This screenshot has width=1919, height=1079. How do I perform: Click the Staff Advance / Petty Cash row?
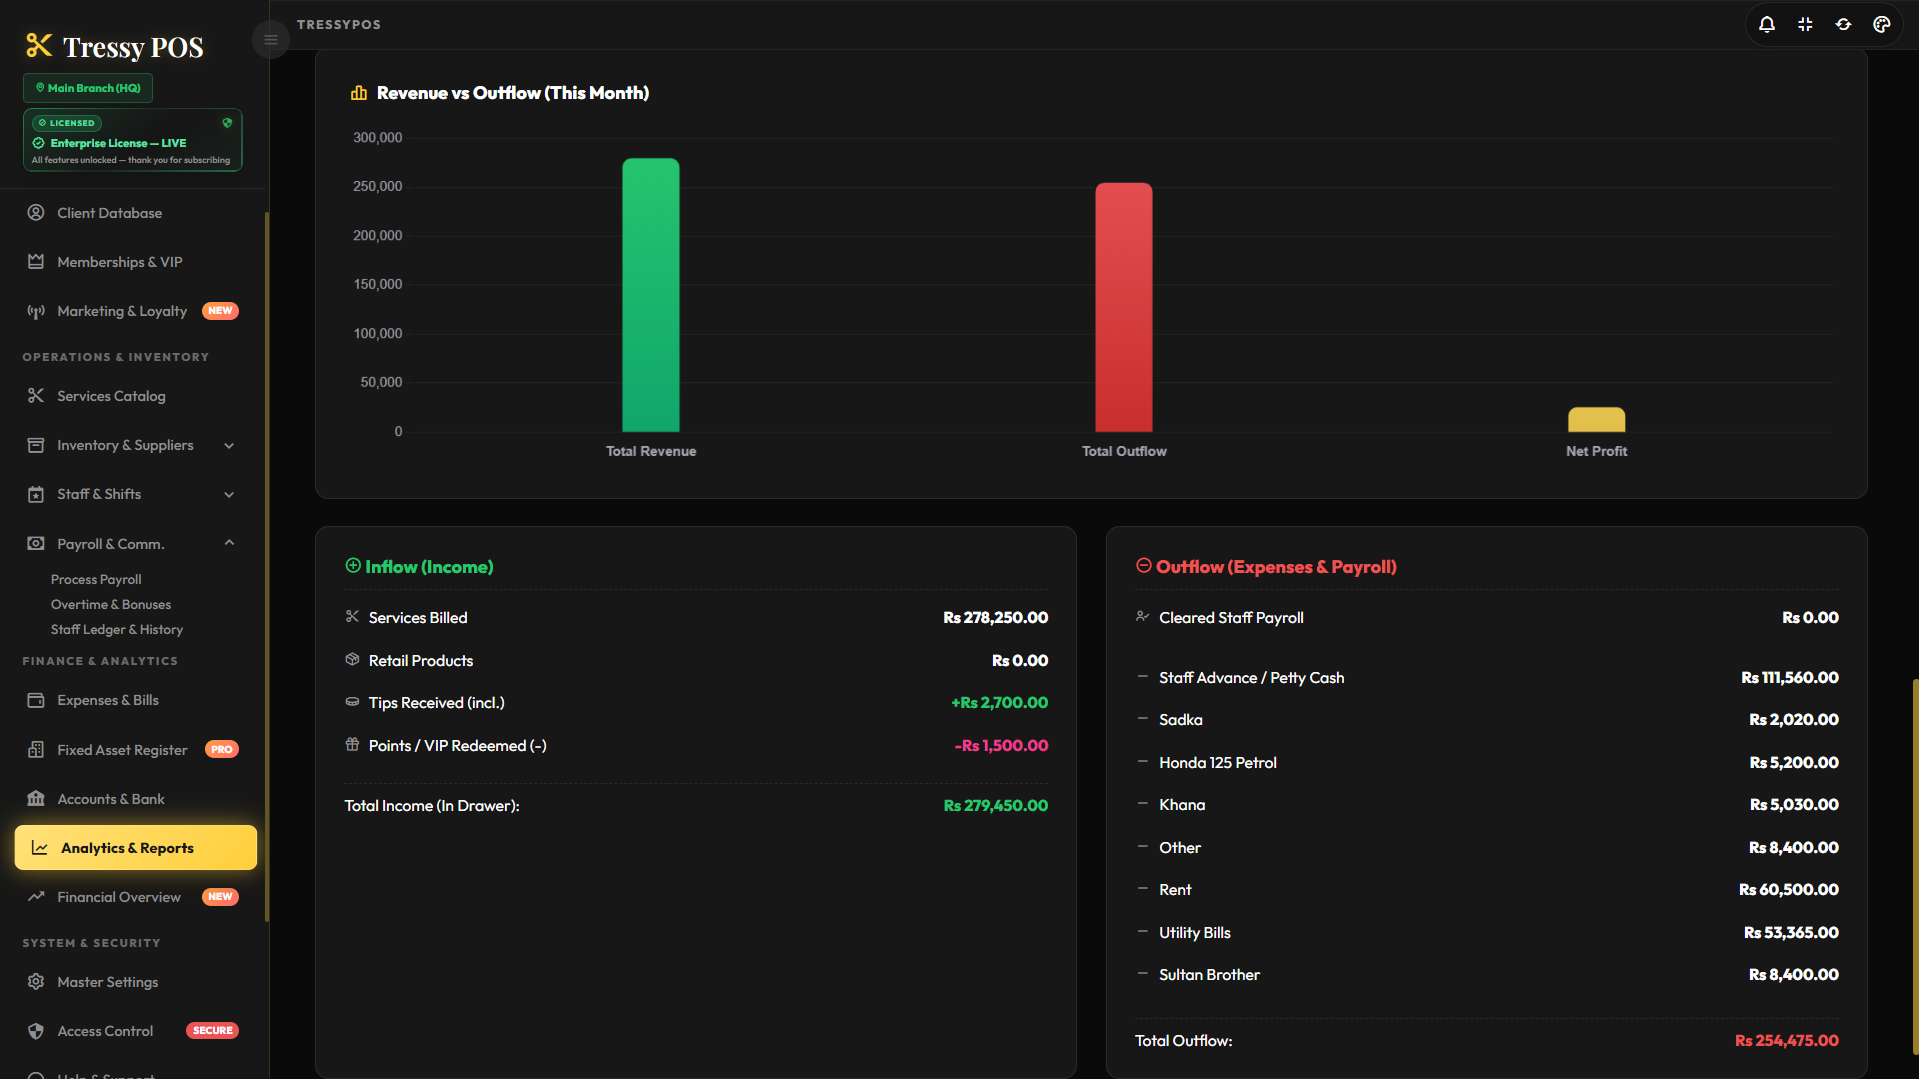tap(1487, 678)
